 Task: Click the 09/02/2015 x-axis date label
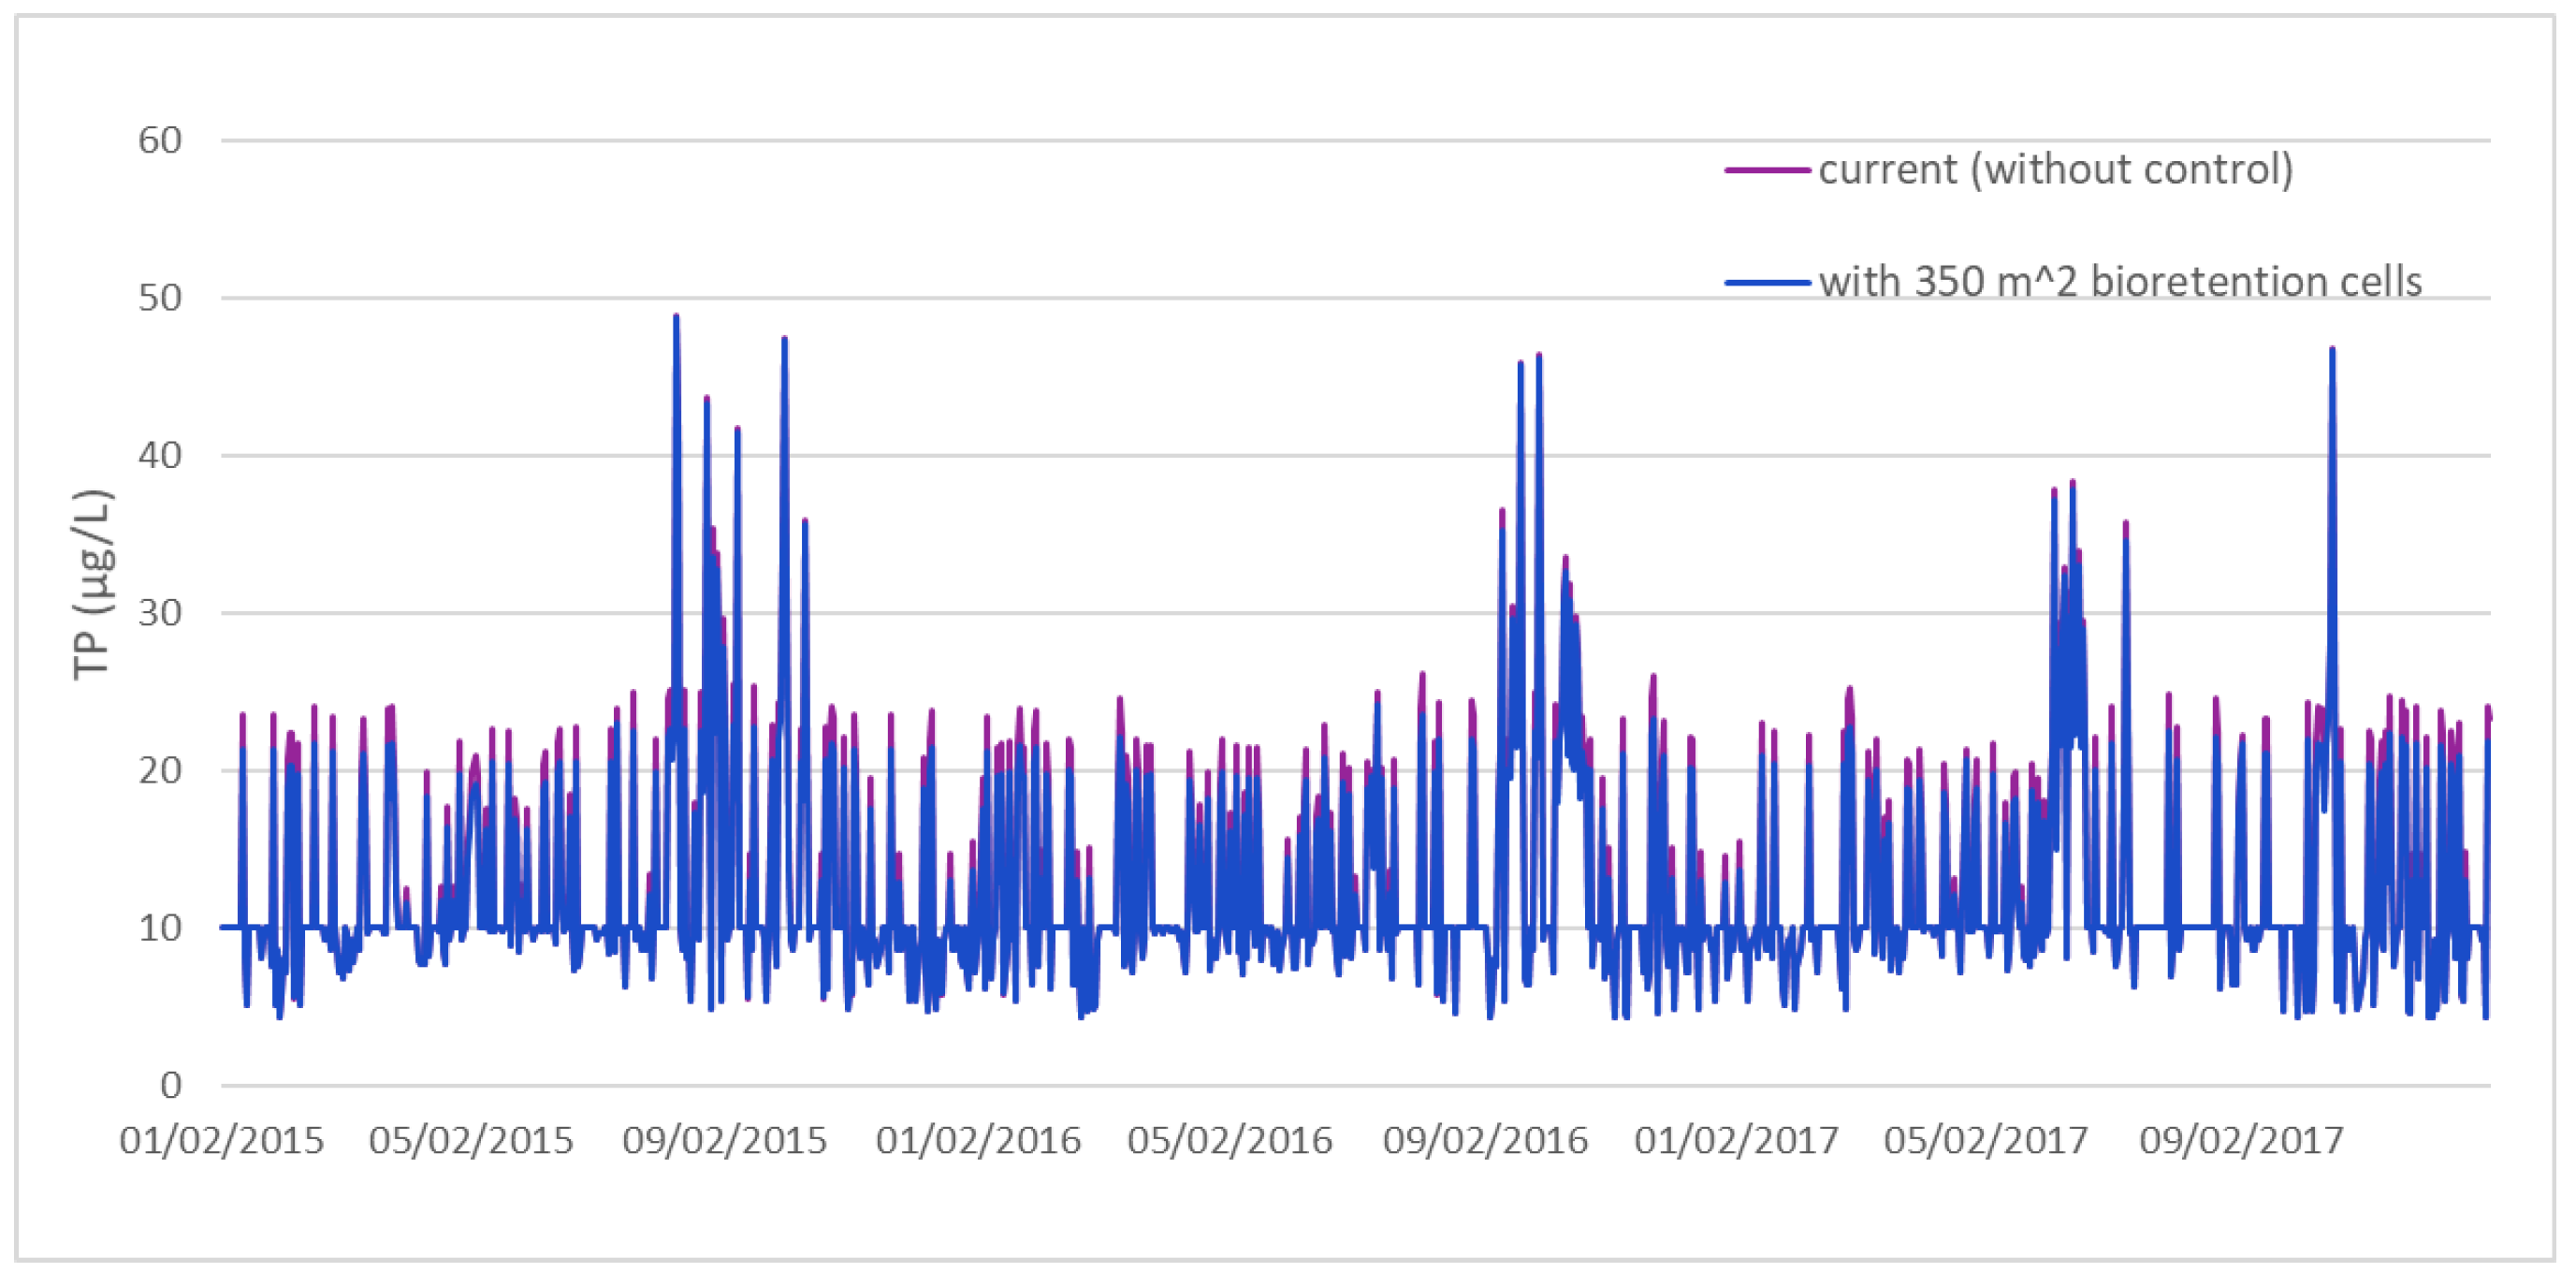pyautogui.click(x=725, y=1141)
